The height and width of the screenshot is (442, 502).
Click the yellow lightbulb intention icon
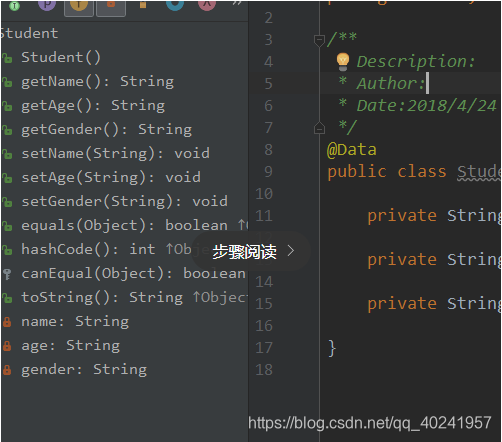coord(343,62)
